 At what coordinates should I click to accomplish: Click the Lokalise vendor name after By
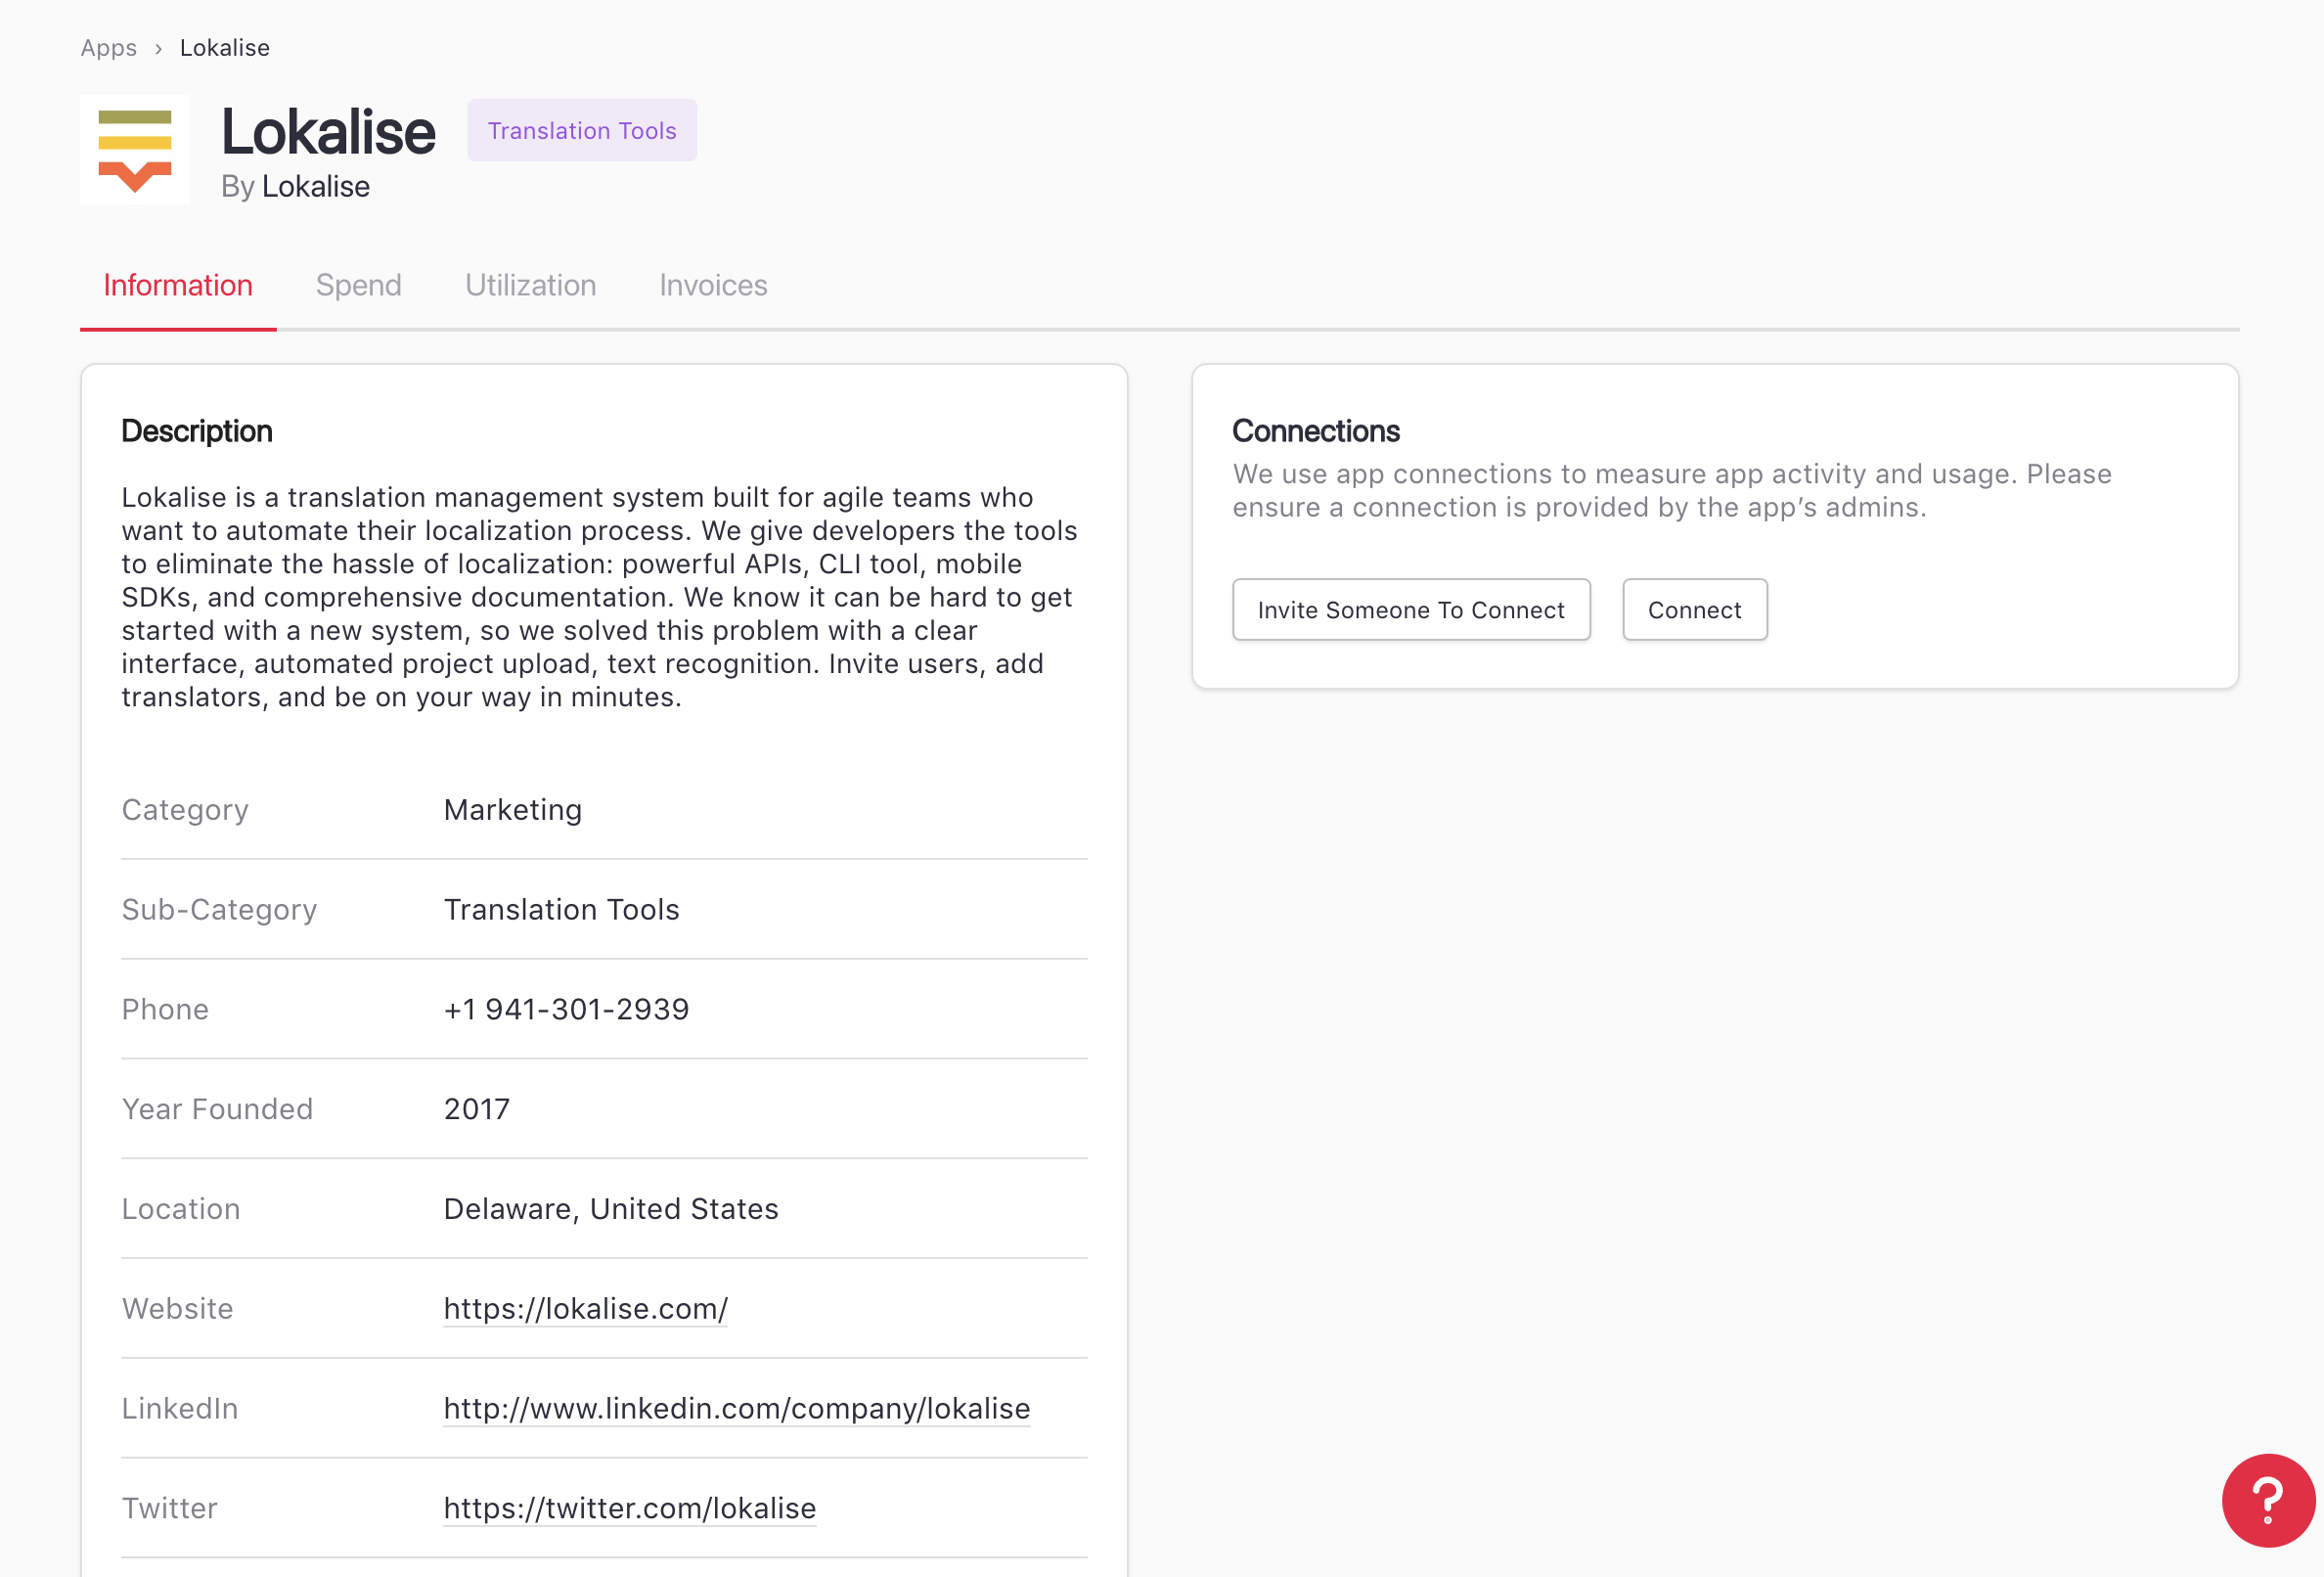pos(316,187)
